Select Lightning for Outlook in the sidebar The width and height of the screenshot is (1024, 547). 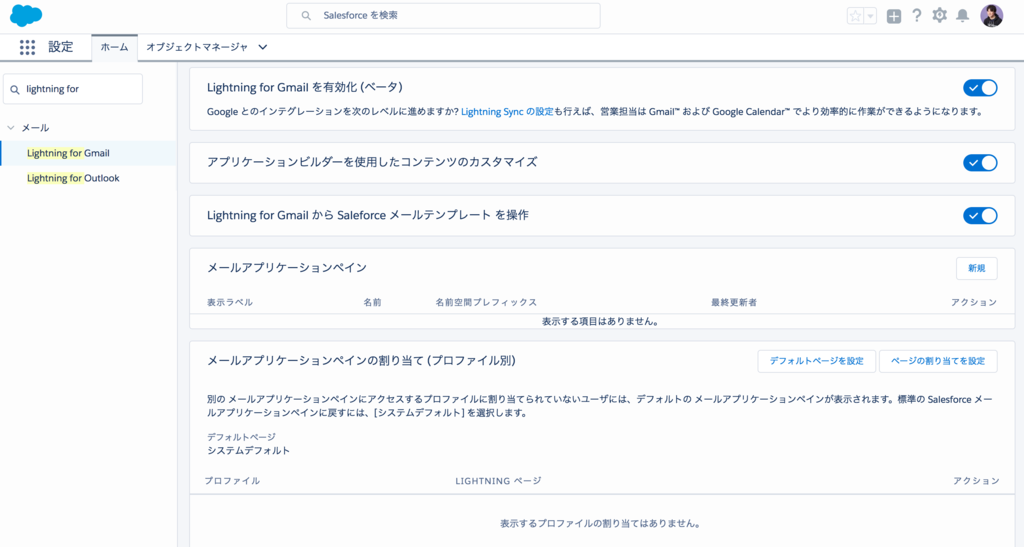pos(73,178)
